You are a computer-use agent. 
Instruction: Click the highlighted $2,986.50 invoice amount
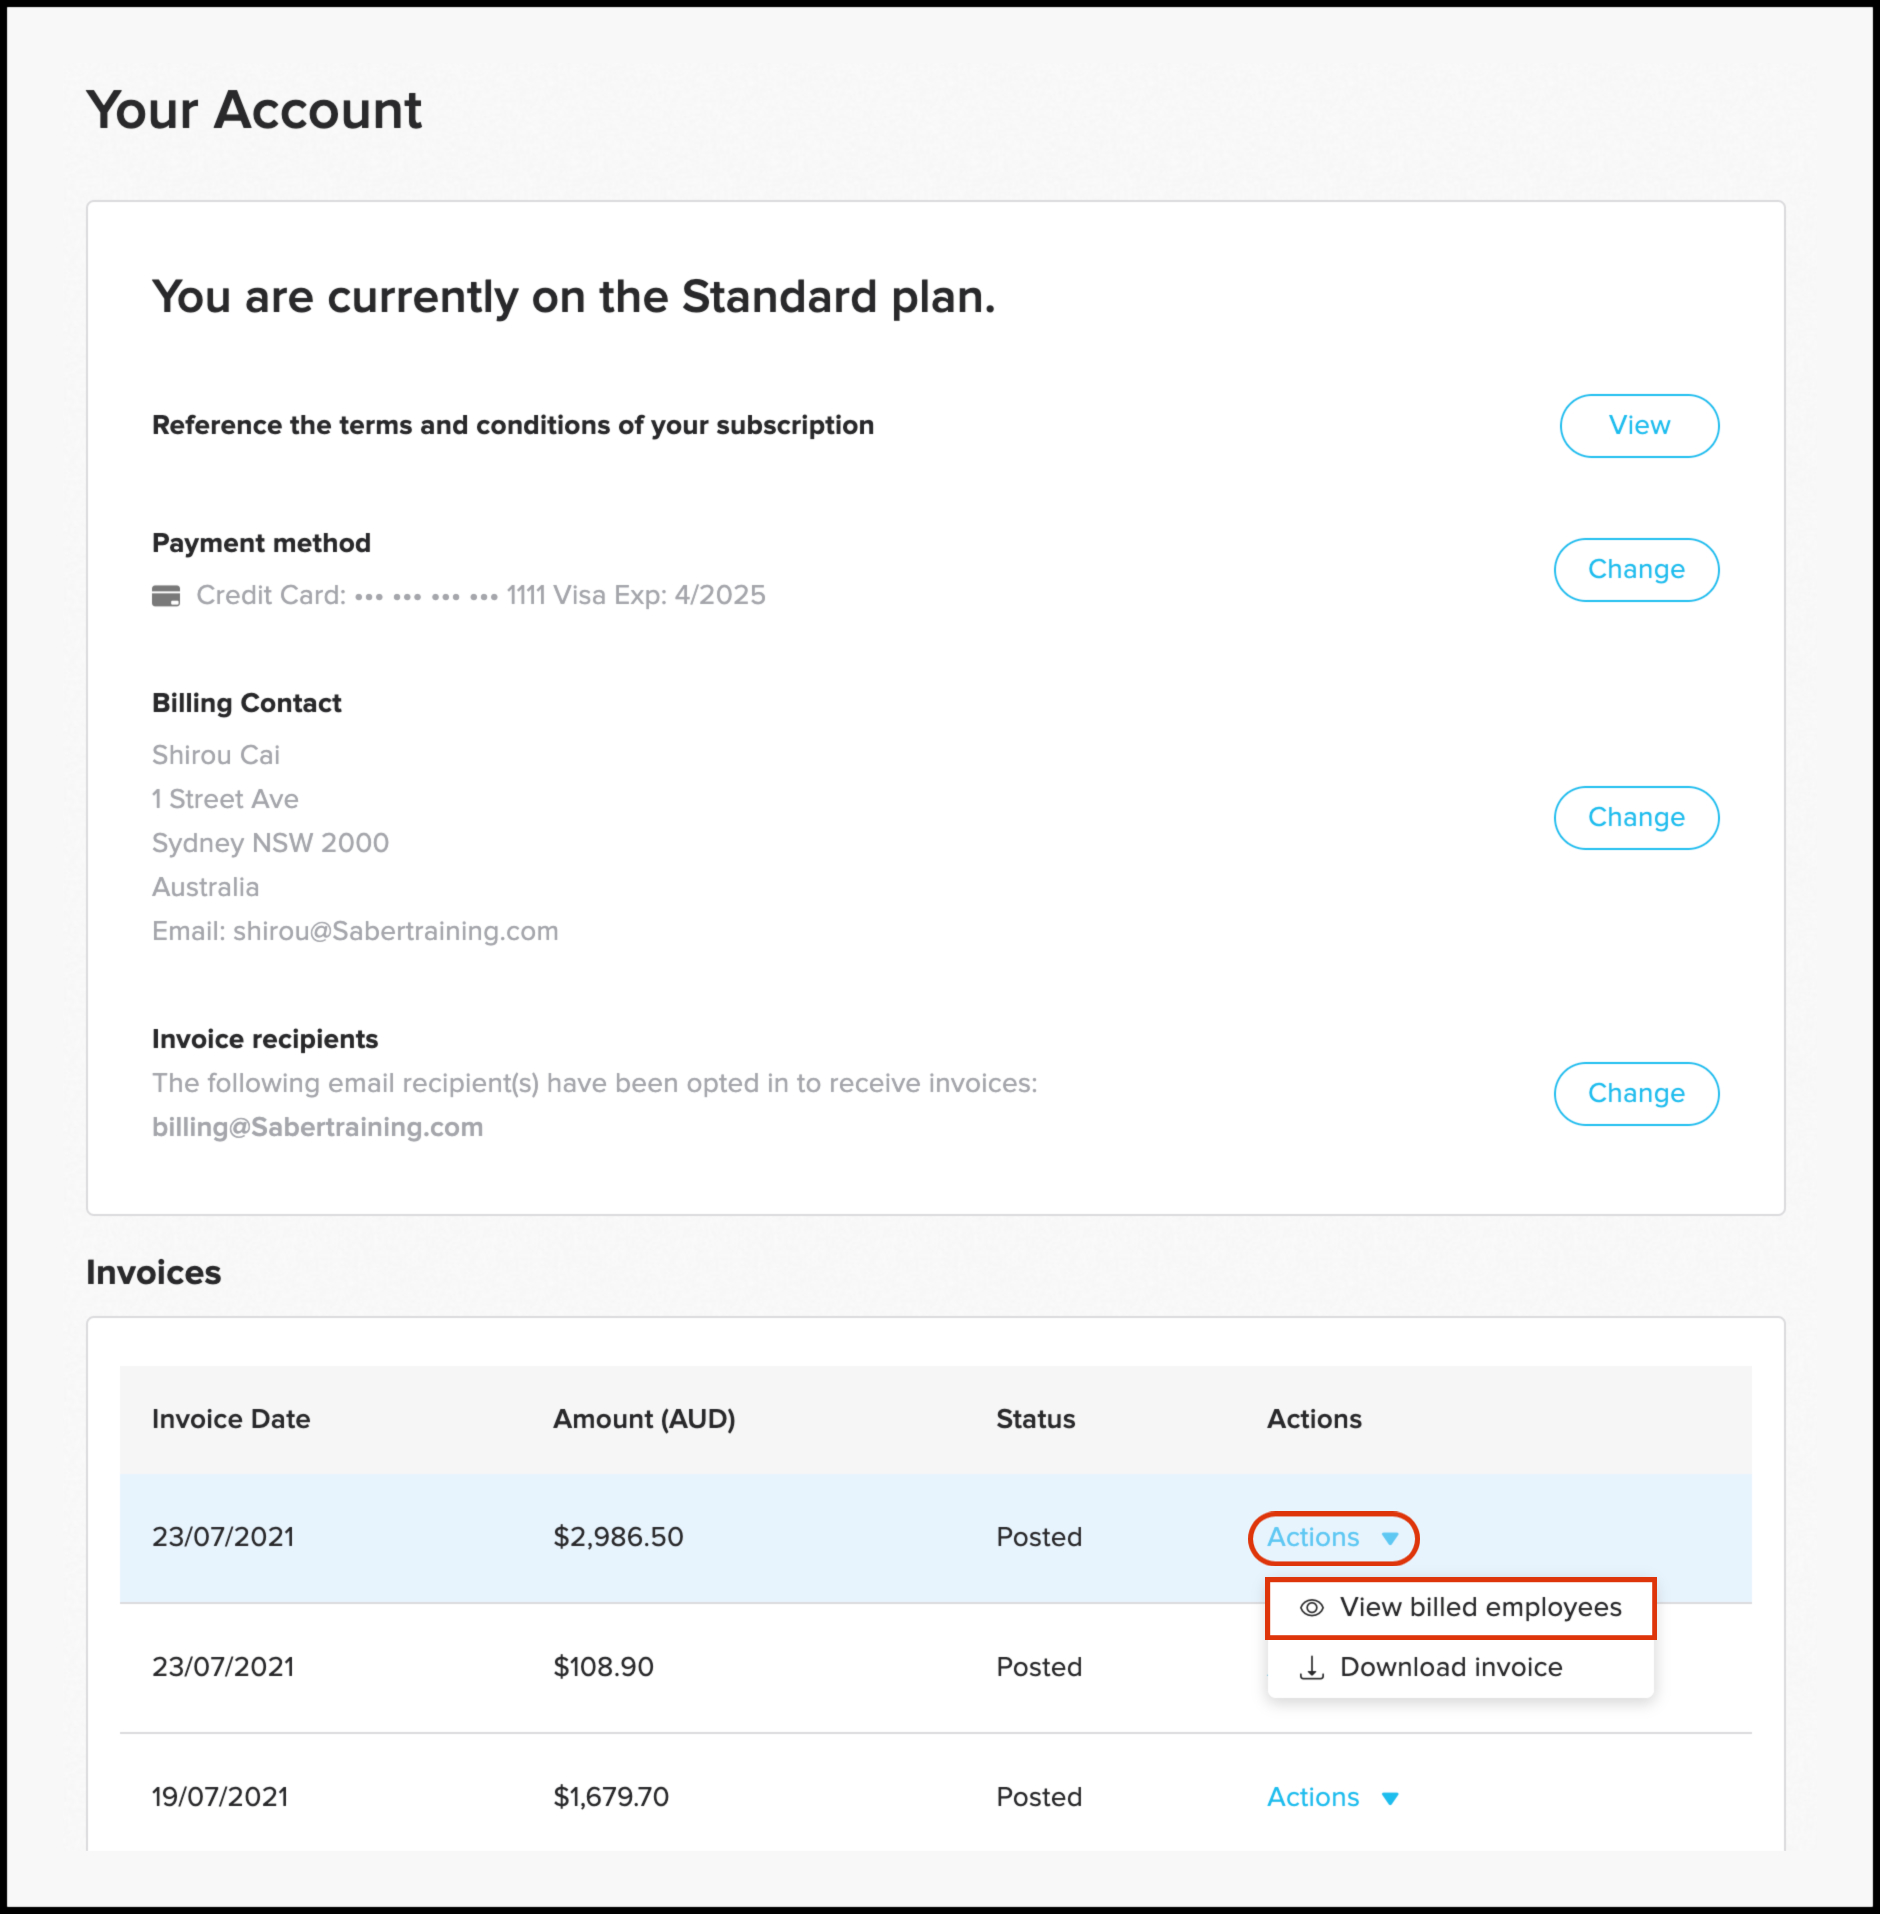[618, 1537]
